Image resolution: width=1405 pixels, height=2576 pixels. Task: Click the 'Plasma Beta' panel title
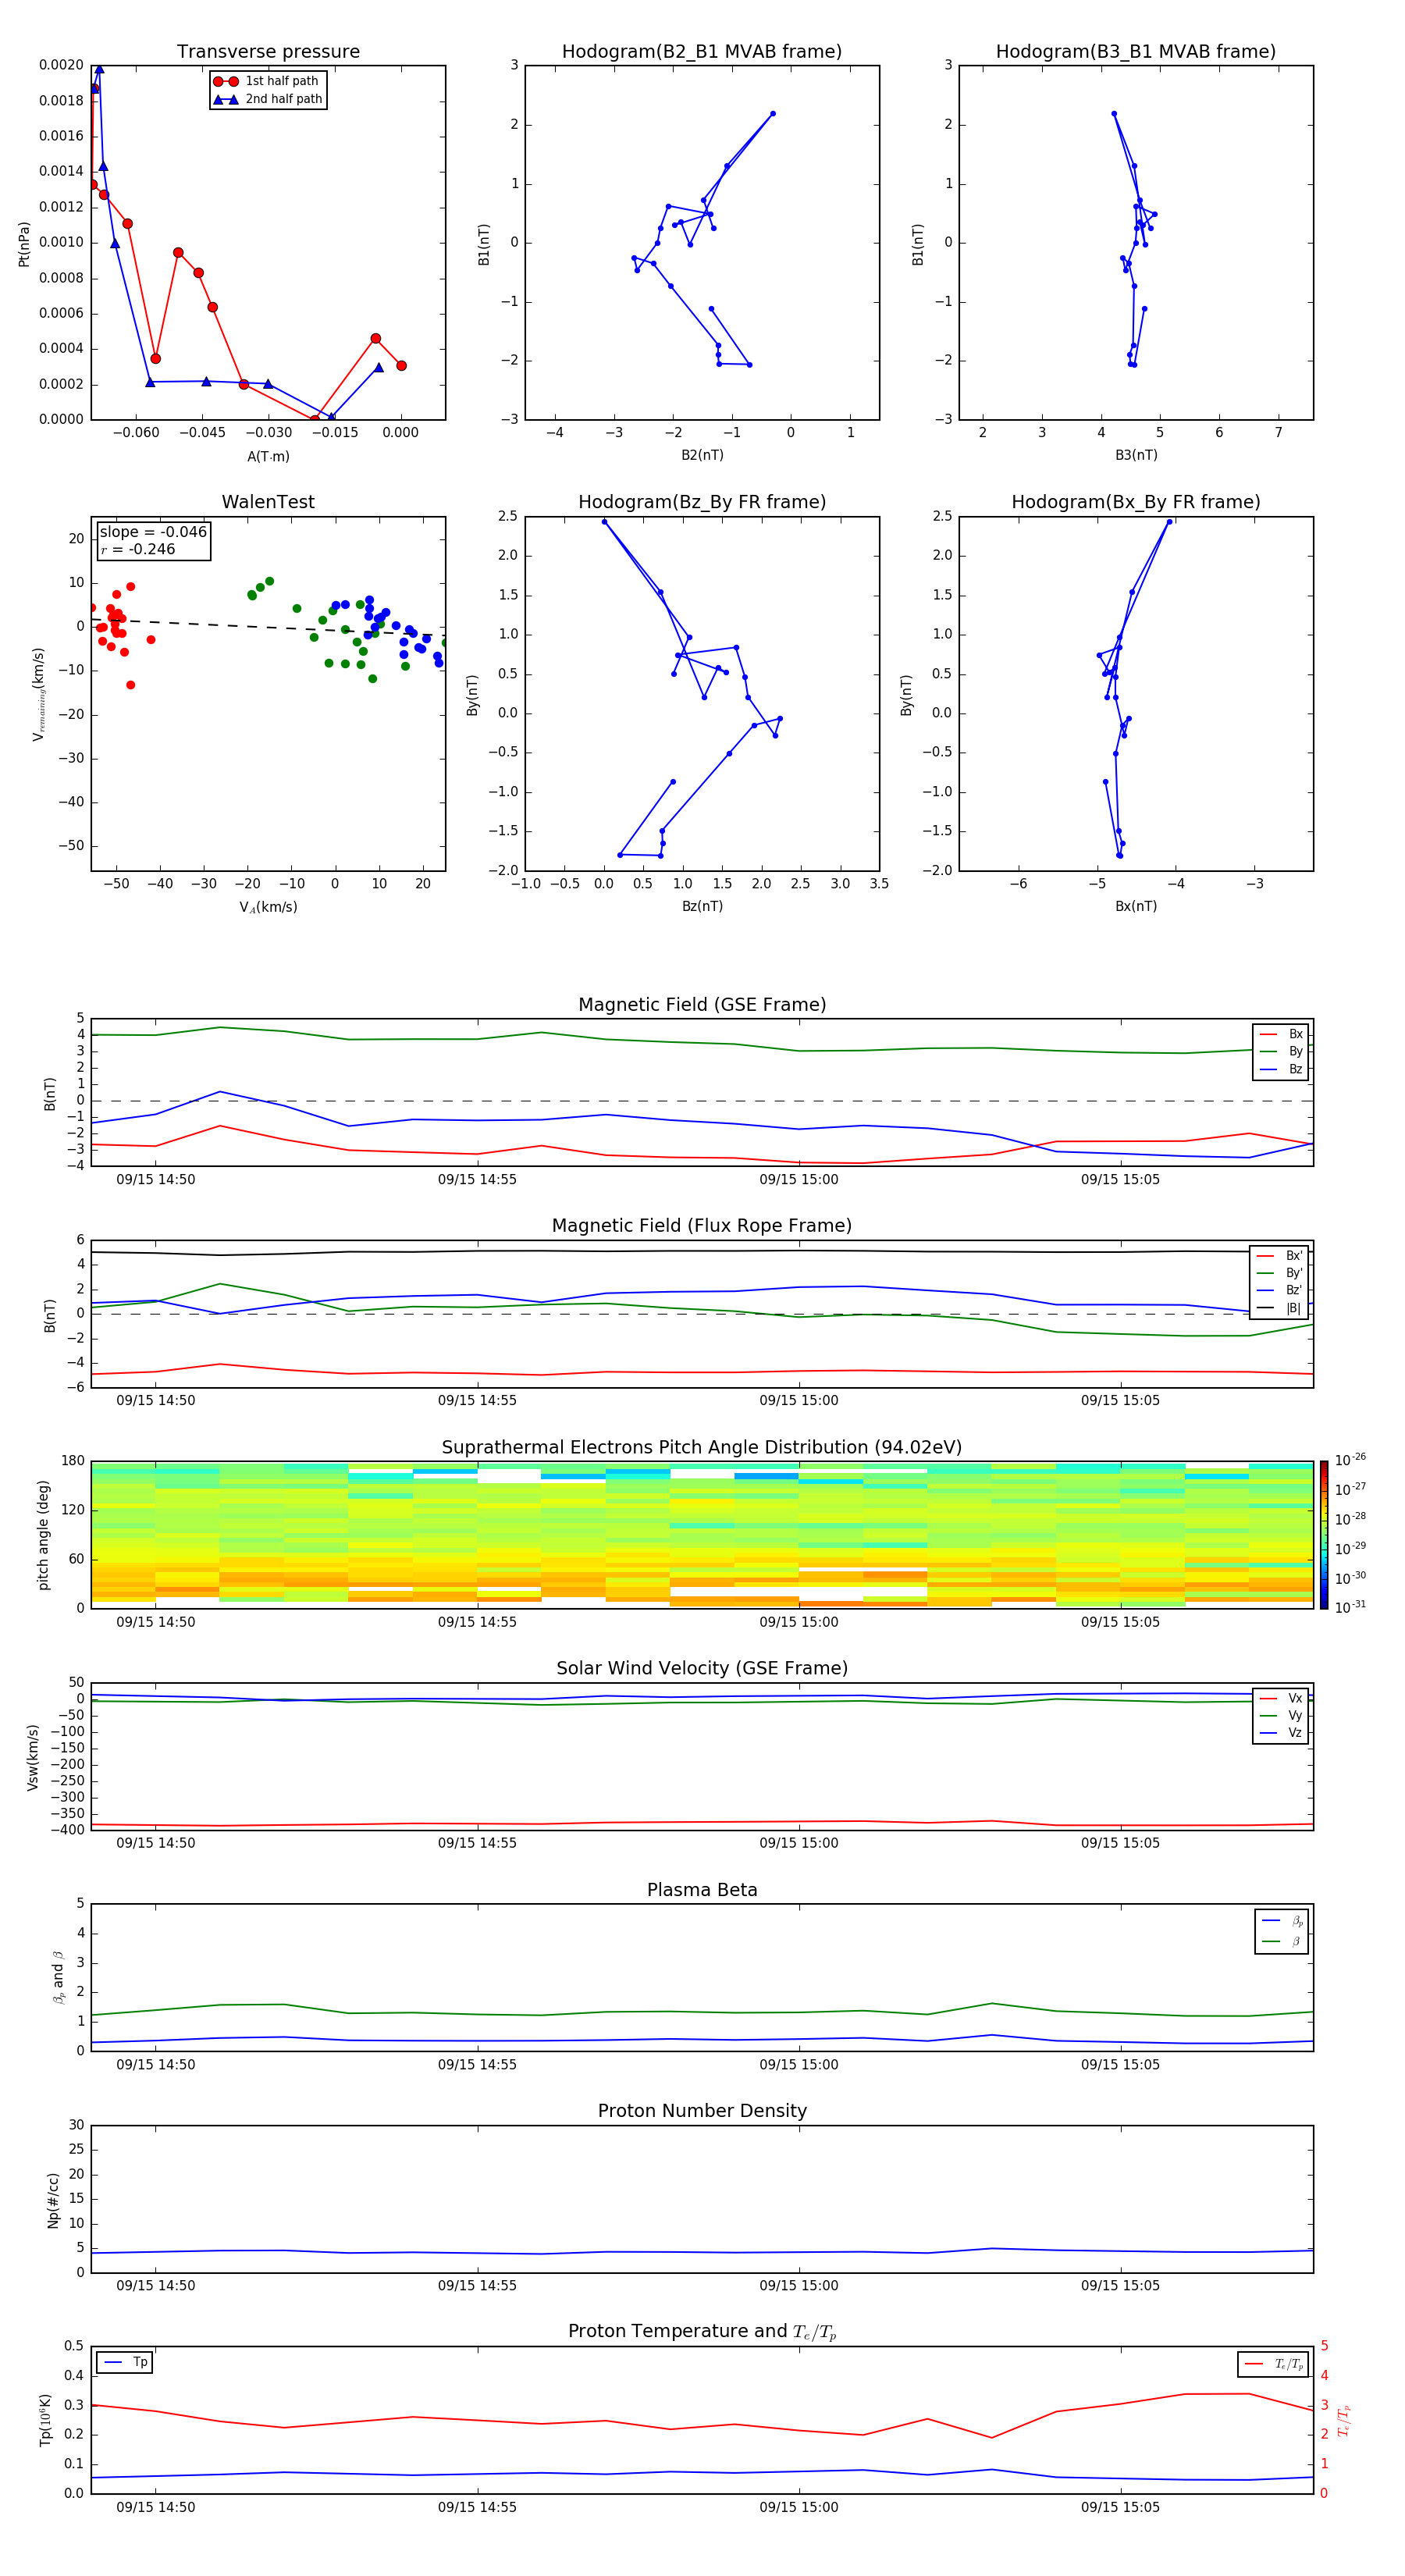pos(702,1891)
